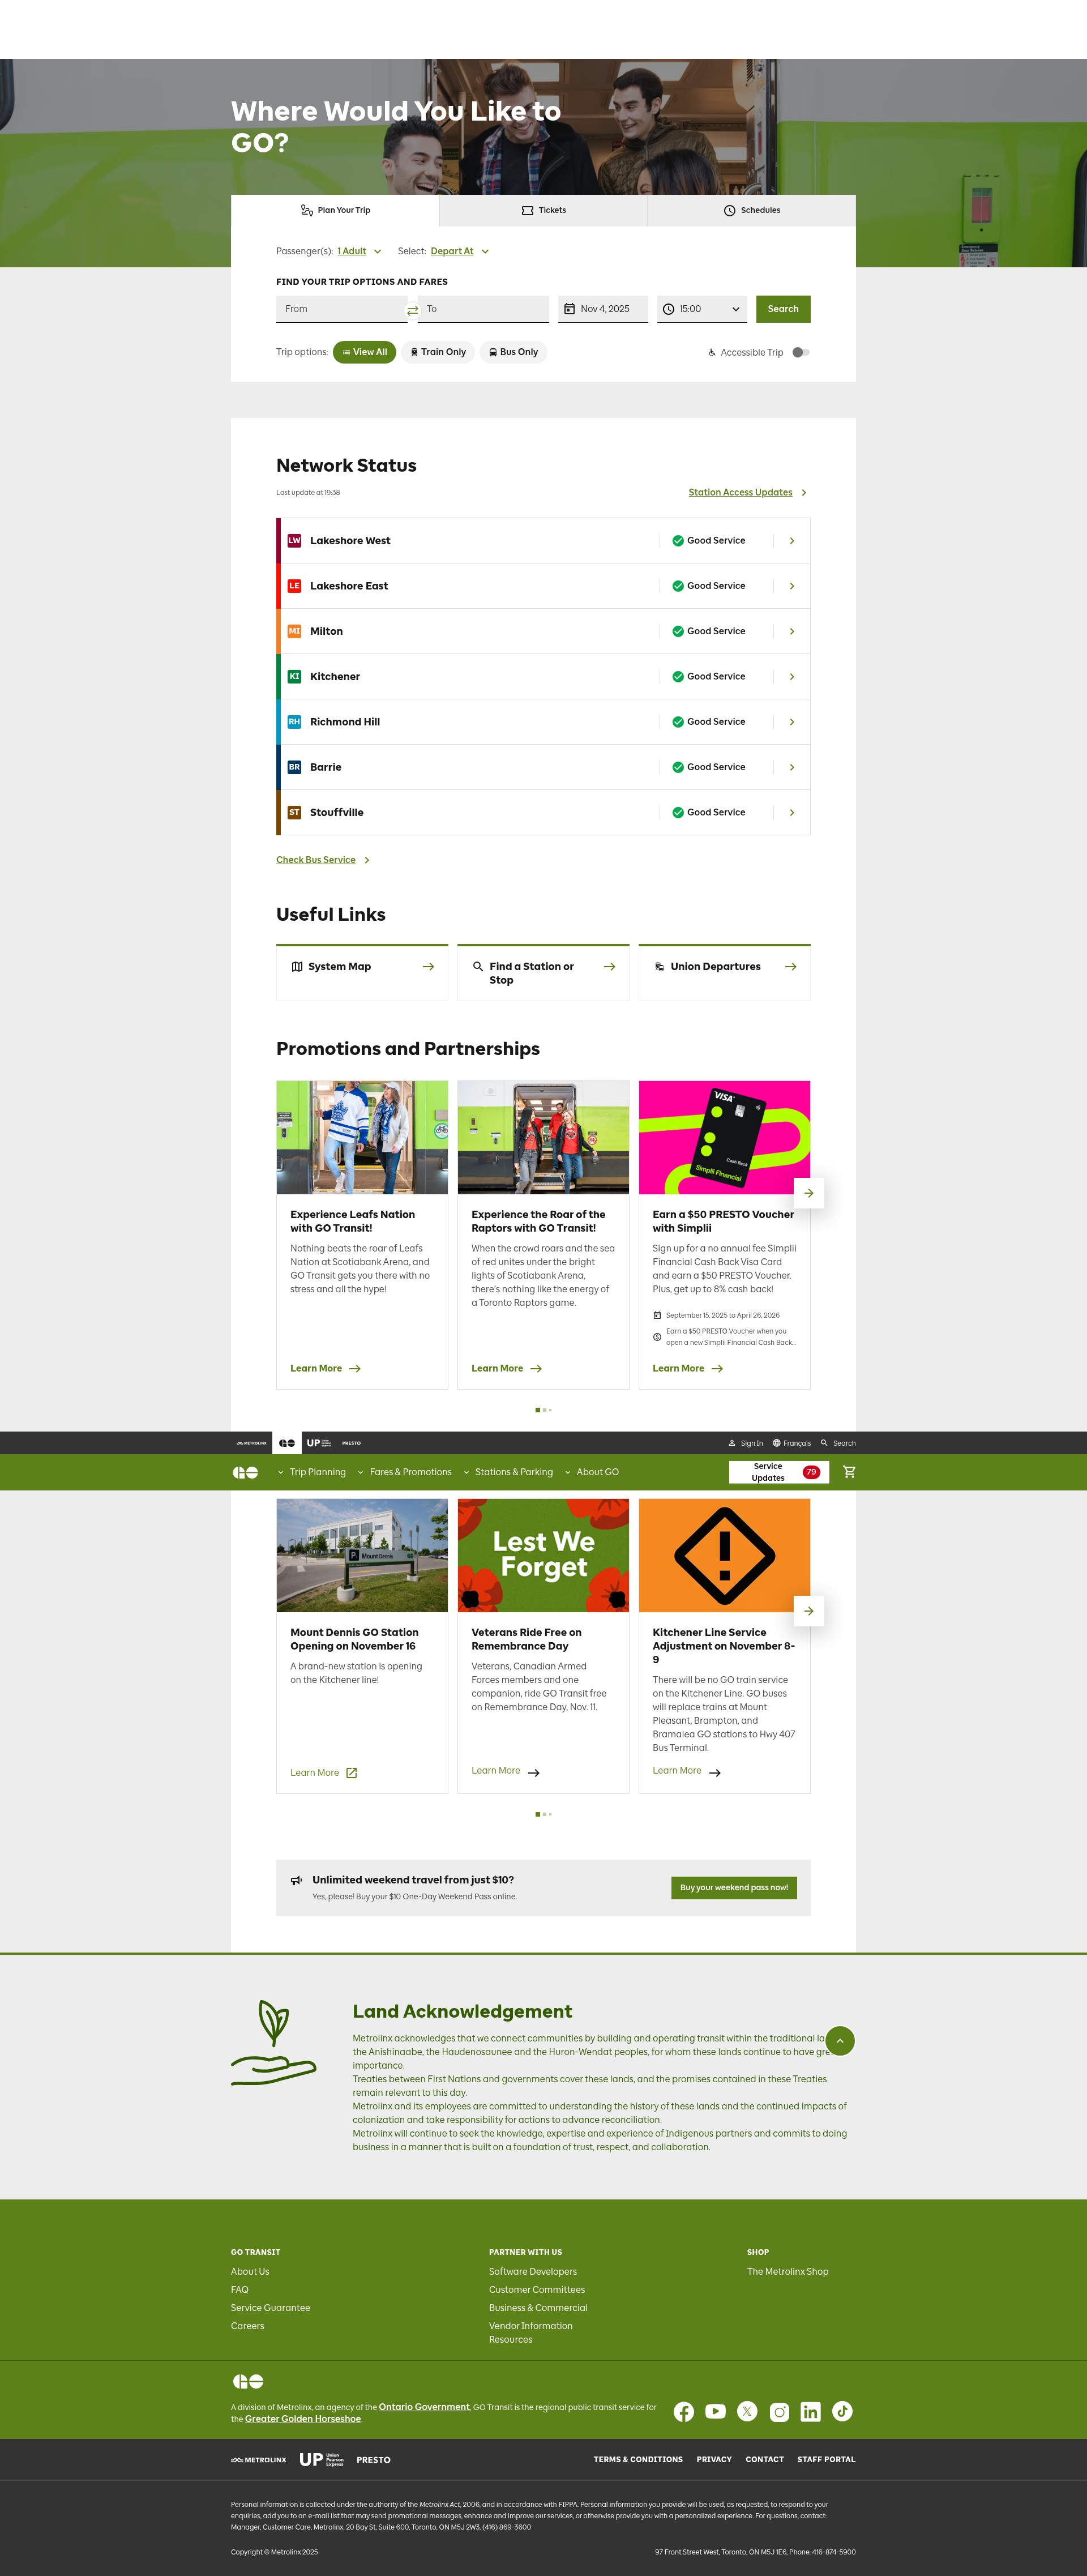The height and width of the screenshot is (2576, 1087).
Task: Toggle the Accessible Trip switch
Action: point(800,352)
